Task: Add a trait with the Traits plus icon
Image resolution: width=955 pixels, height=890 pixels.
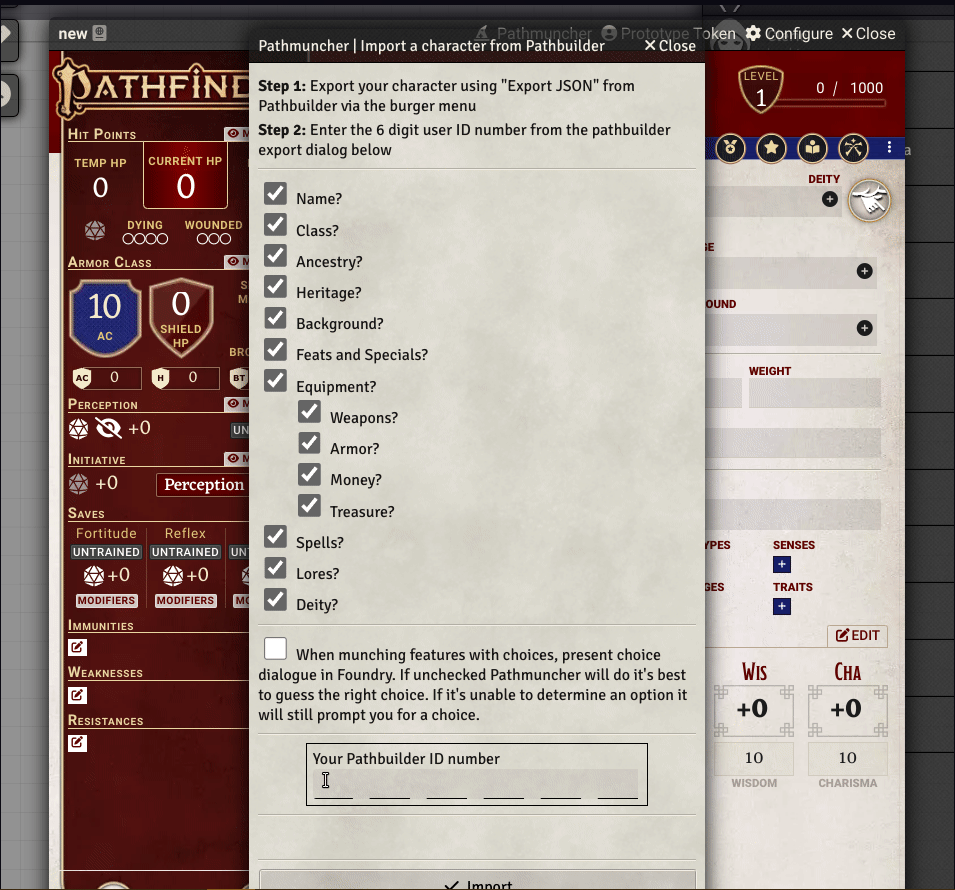Action: 782,607
